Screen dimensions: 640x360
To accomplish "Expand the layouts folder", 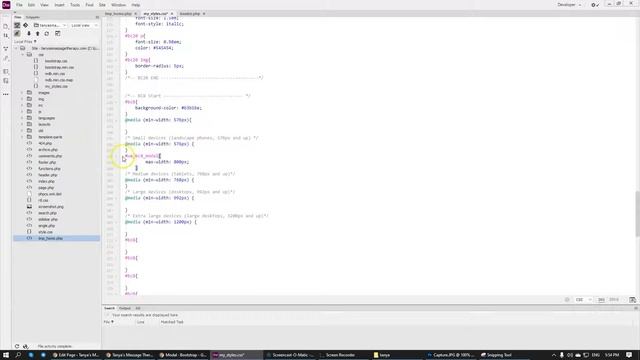I will (x=22, y=124).
